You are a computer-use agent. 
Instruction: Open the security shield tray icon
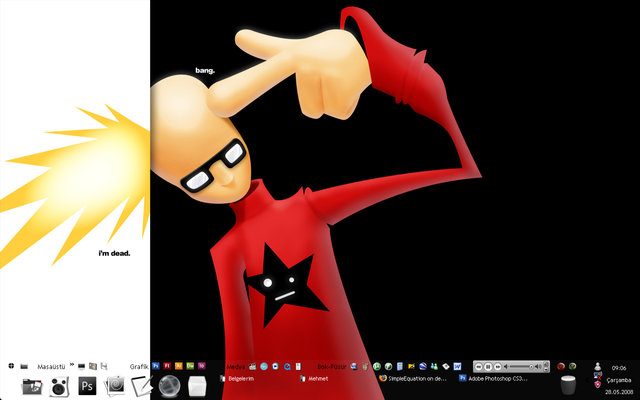[x=597, y=384]
